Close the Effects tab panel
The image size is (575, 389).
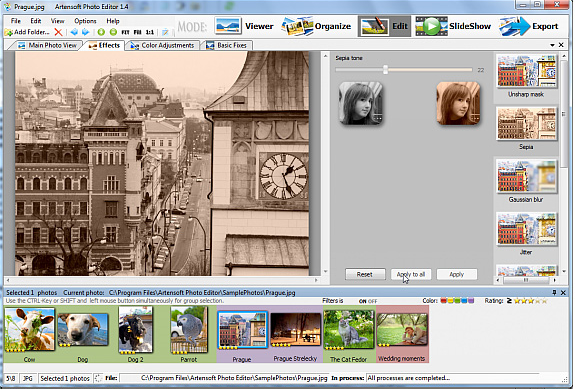[x=561, y=45]
